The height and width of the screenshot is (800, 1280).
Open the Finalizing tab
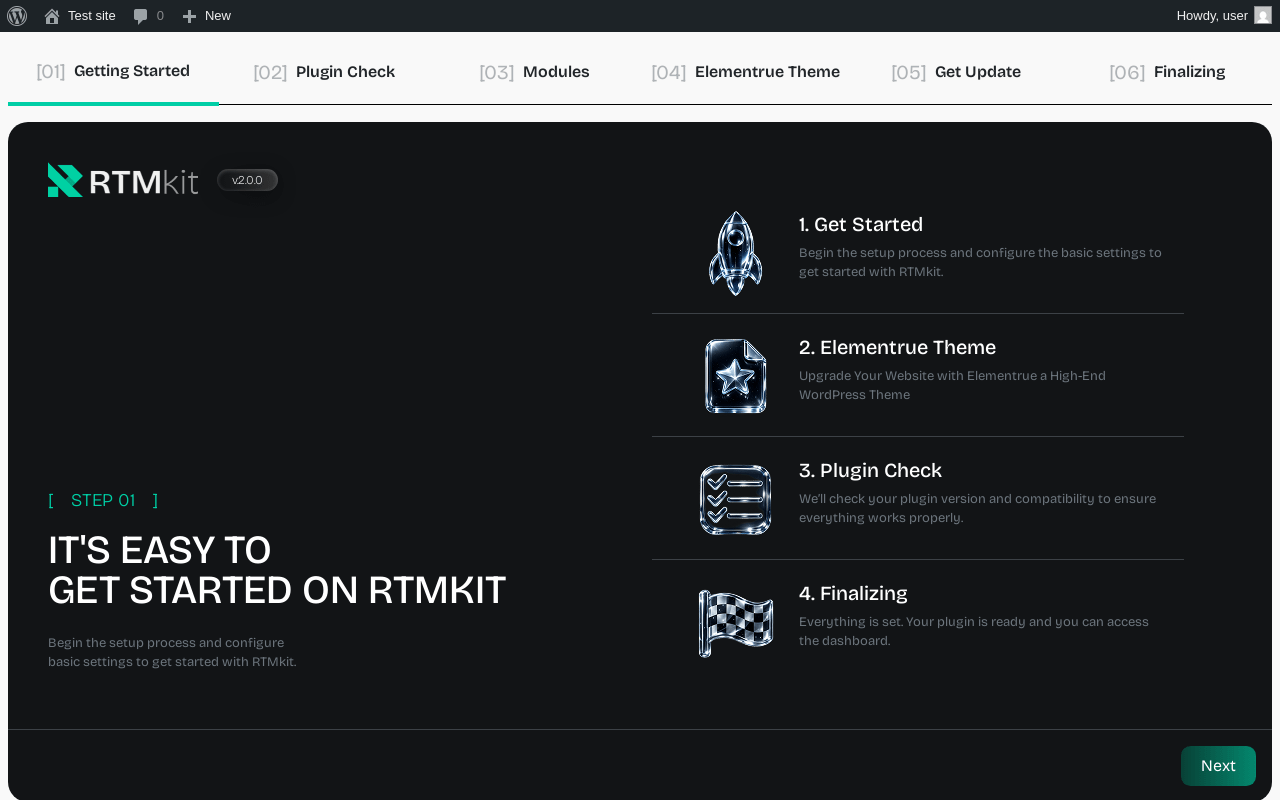click(x=1167, y=72)
